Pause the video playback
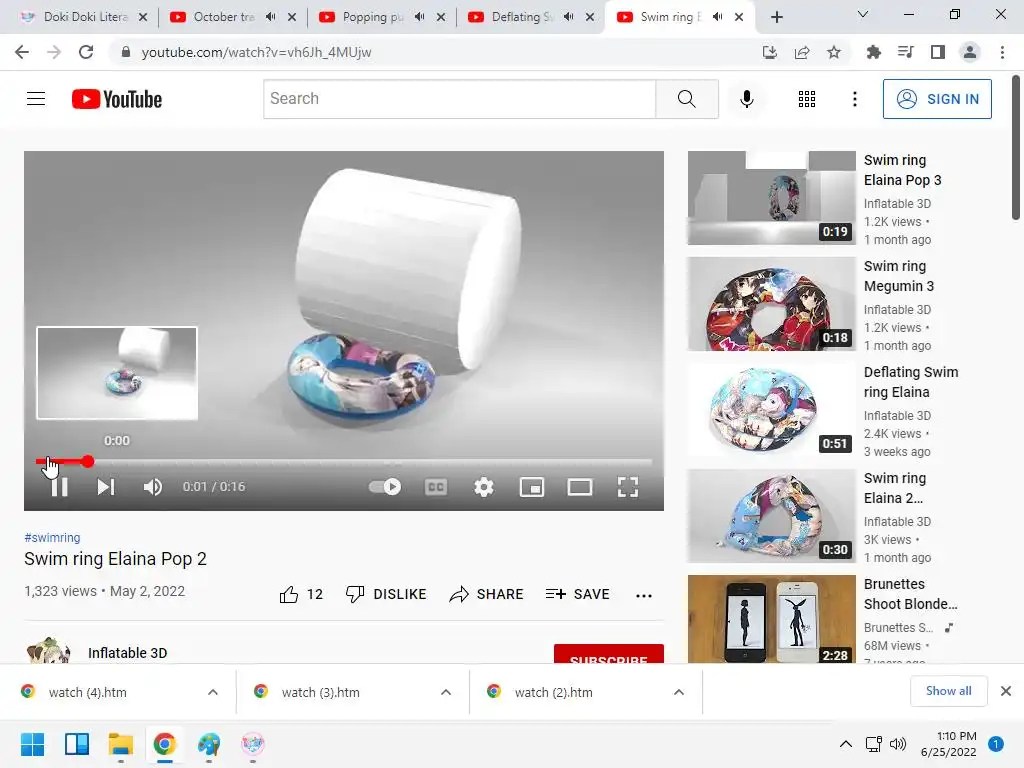Image resolution: width=1024 pixels, height=768 pixels. (59, 487)
